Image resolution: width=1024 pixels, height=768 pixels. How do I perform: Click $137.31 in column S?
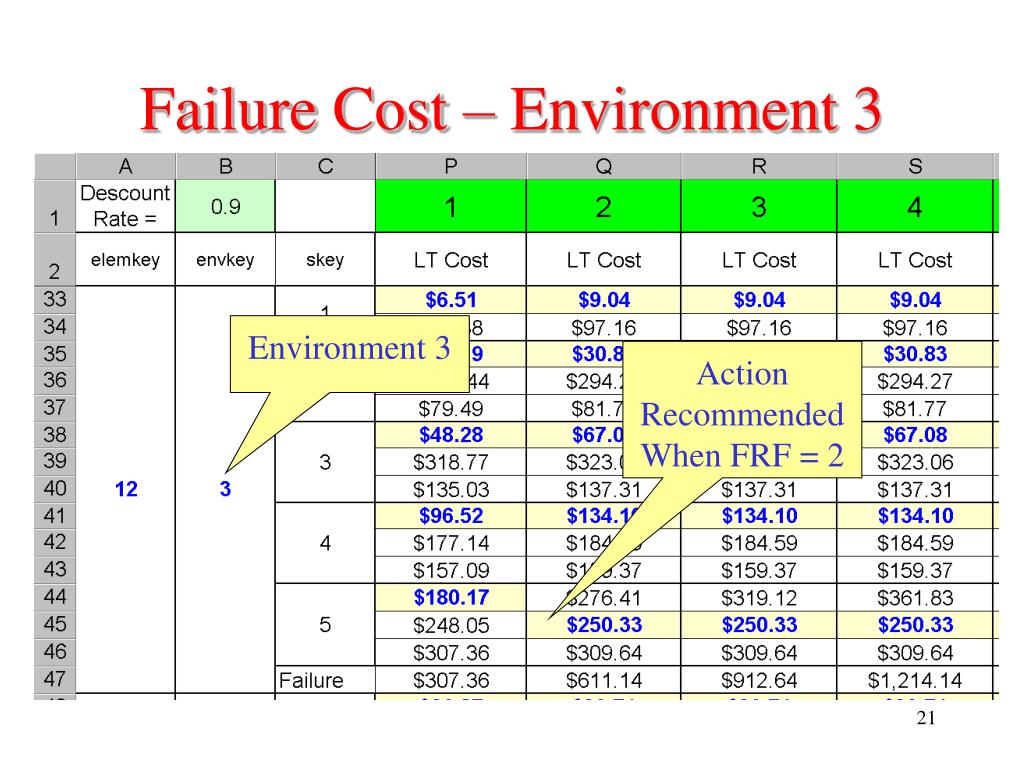tap(915, 489)
